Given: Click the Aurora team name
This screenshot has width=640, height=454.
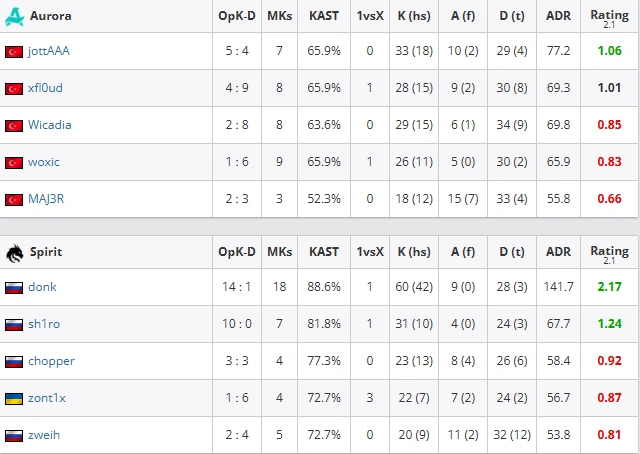Looking at the screenshot, I should tap(51, 16).
